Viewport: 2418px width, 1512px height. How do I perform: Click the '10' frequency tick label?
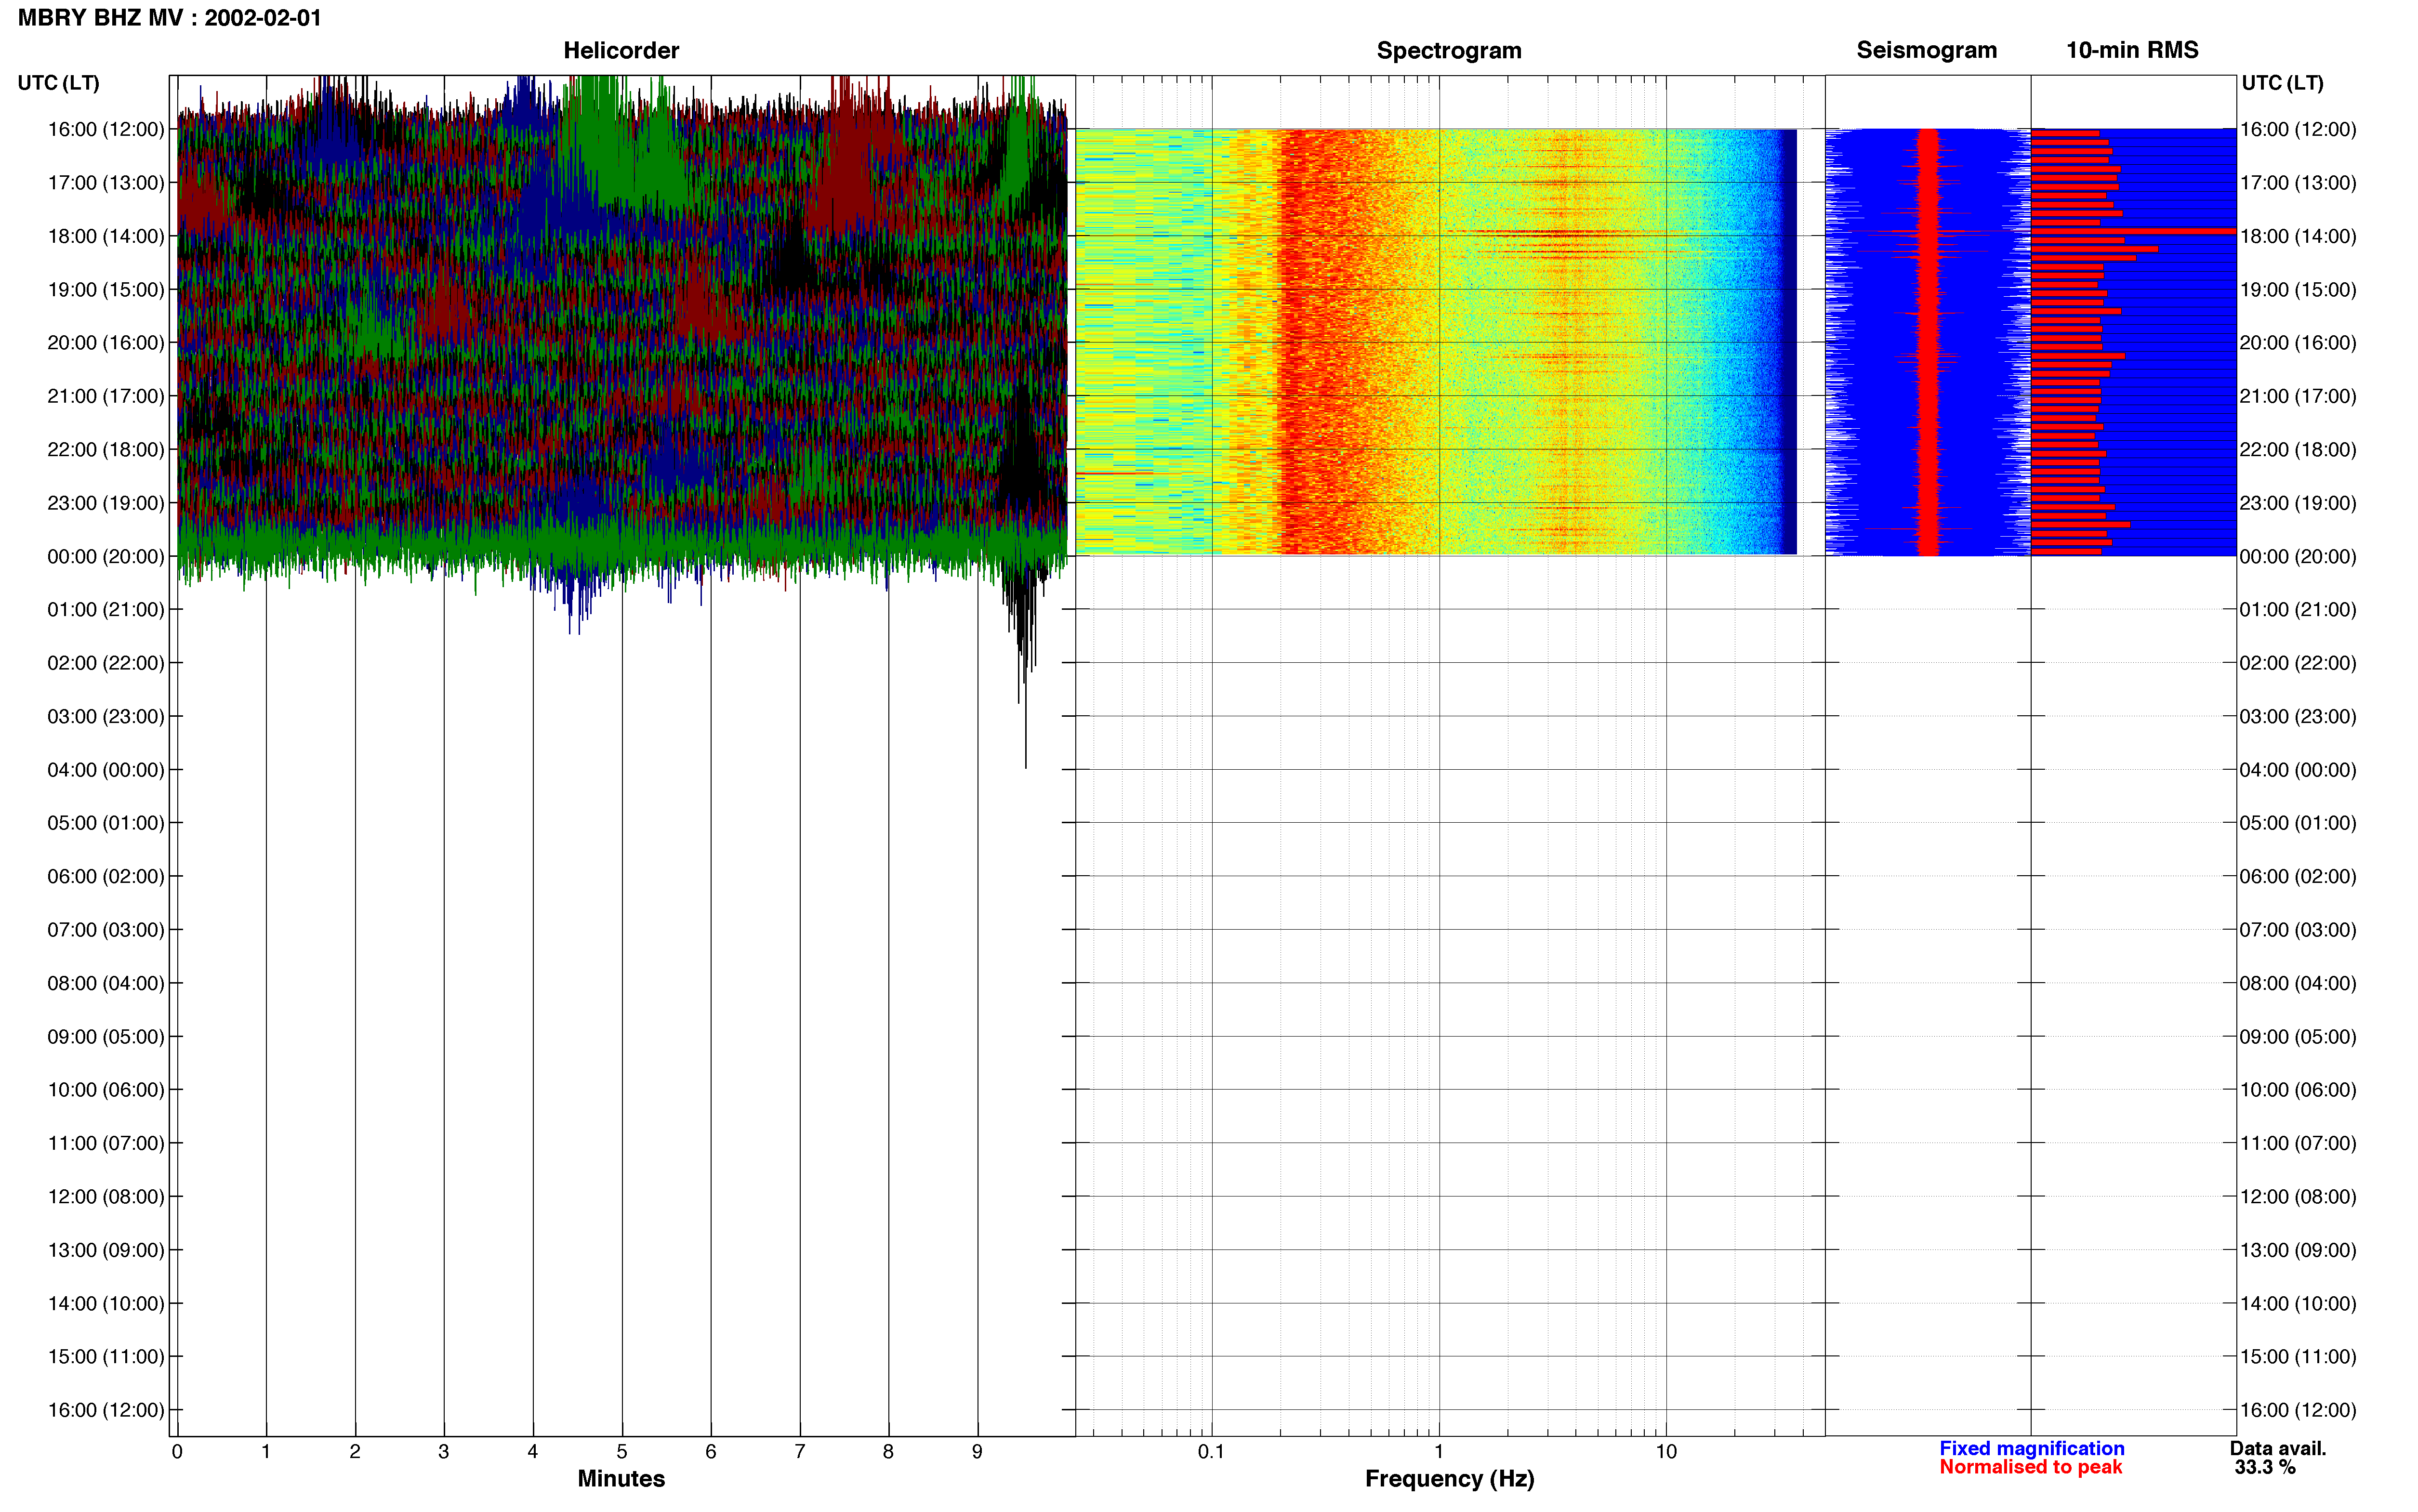point(1666,1451)
